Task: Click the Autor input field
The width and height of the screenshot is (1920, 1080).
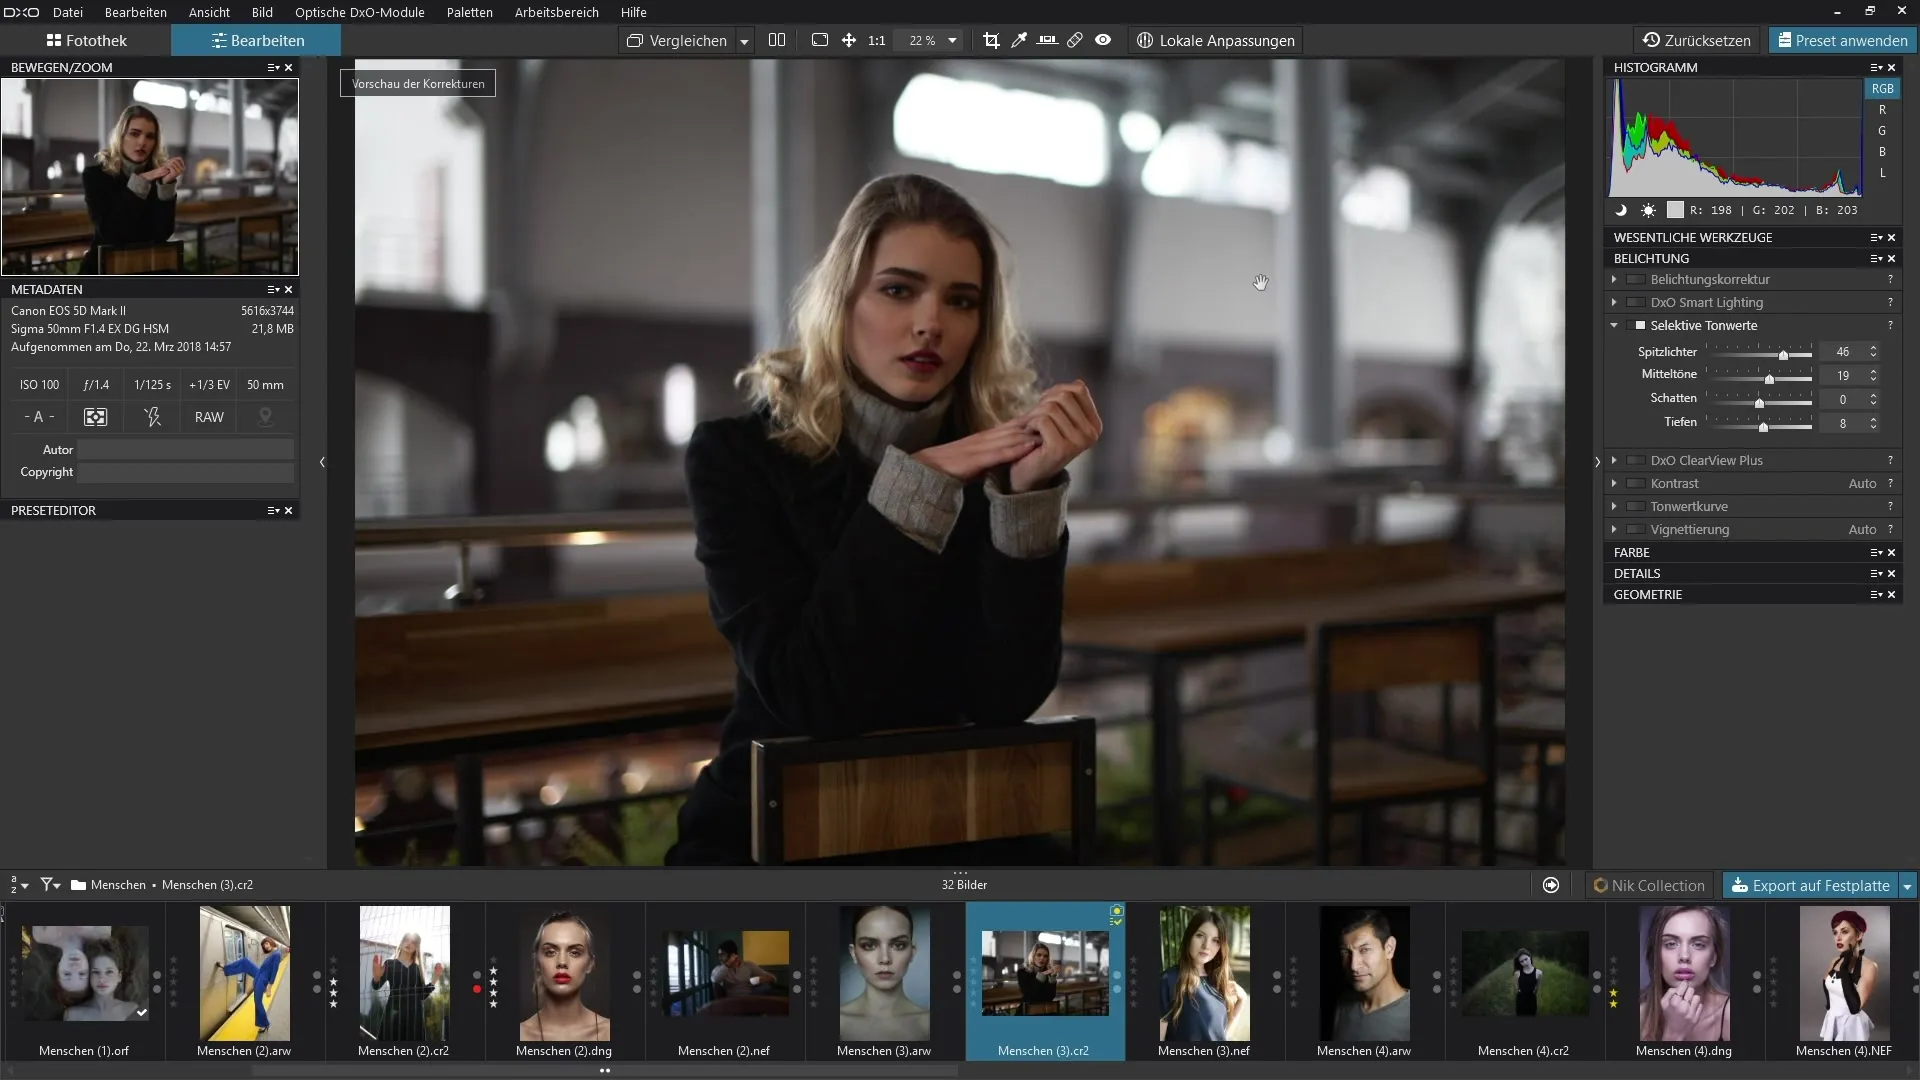Action: coord(186,450)
